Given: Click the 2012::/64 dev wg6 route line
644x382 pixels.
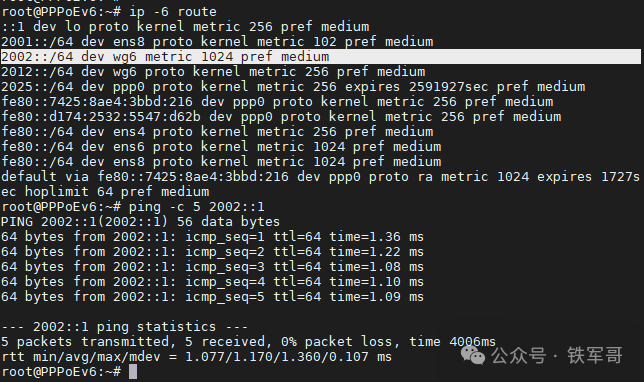Looking at the screenshot, I should coord(213,71).
